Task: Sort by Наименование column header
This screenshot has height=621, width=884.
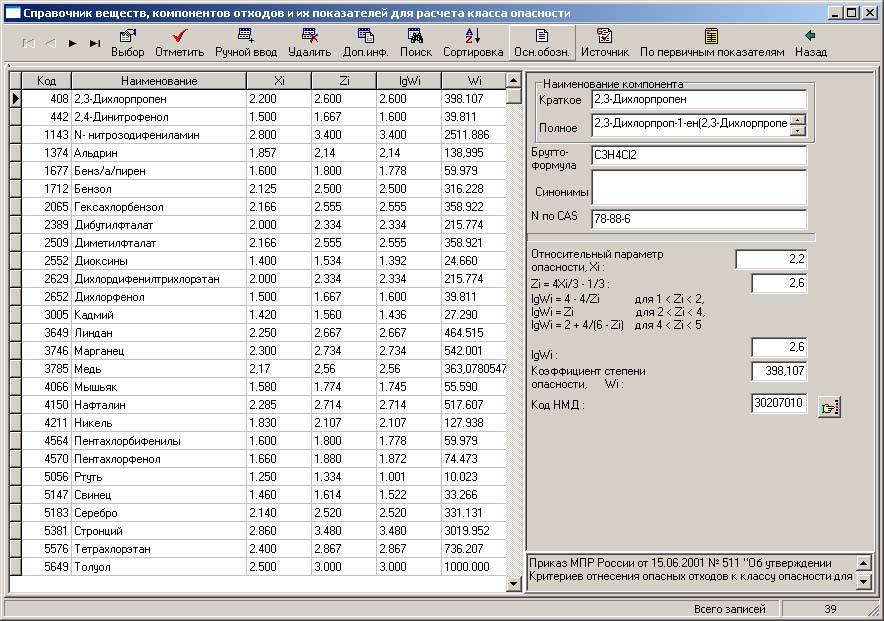Action: click(x=159, y=81)
